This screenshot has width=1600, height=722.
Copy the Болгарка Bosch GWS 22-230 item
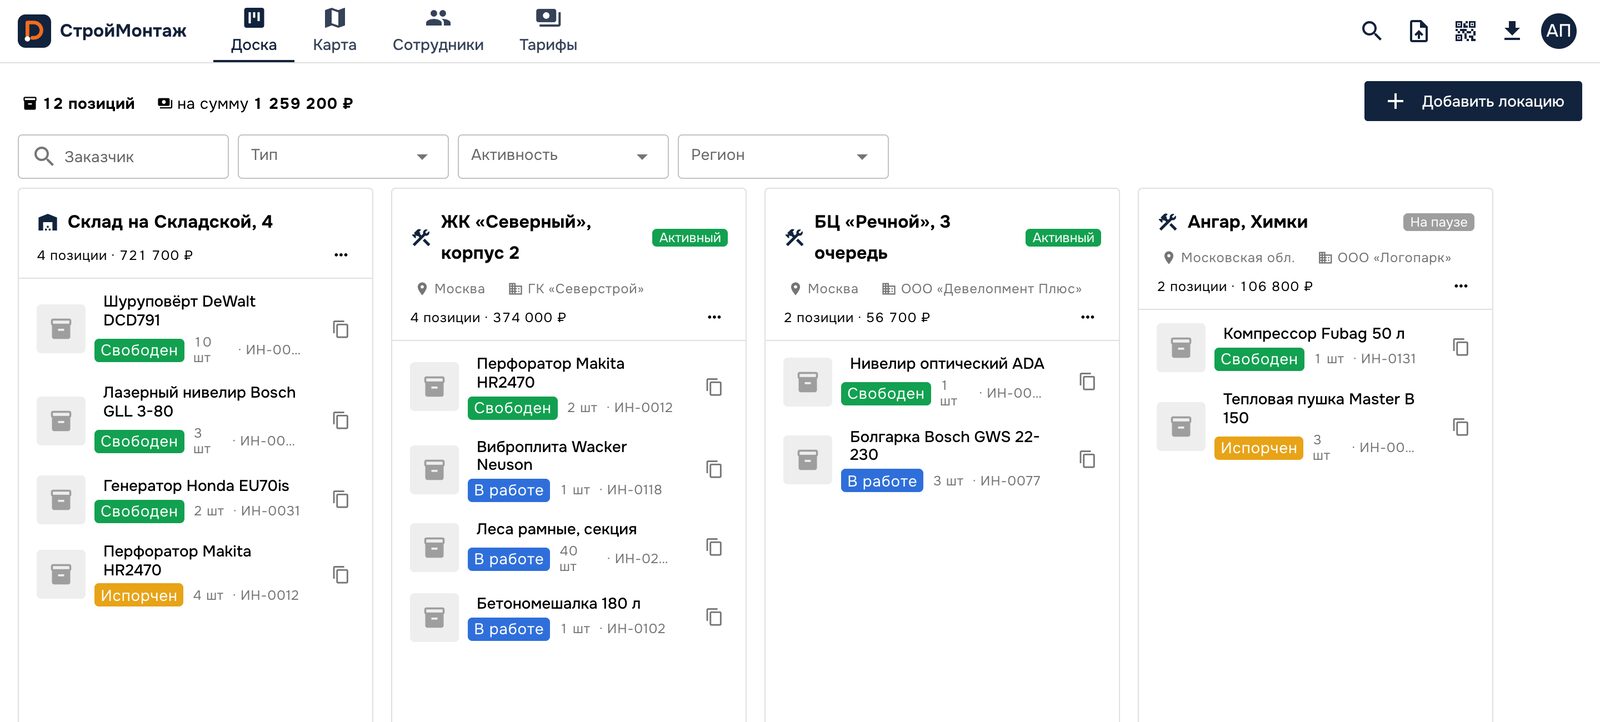click(x=1088, y=459)
